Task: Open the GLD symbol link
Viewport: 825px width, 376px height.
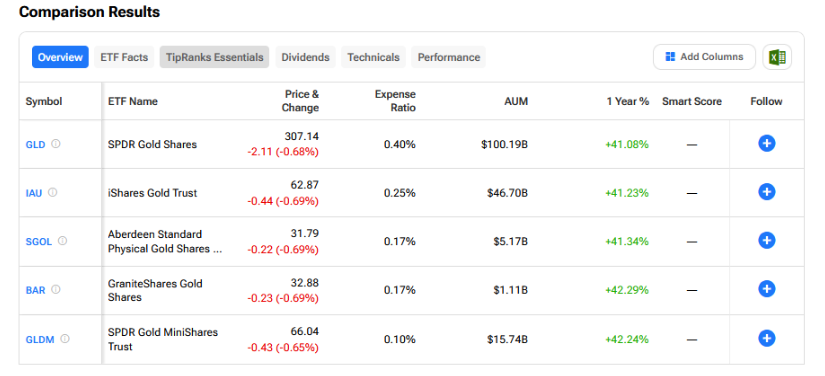Action: [x=35, y=144]
